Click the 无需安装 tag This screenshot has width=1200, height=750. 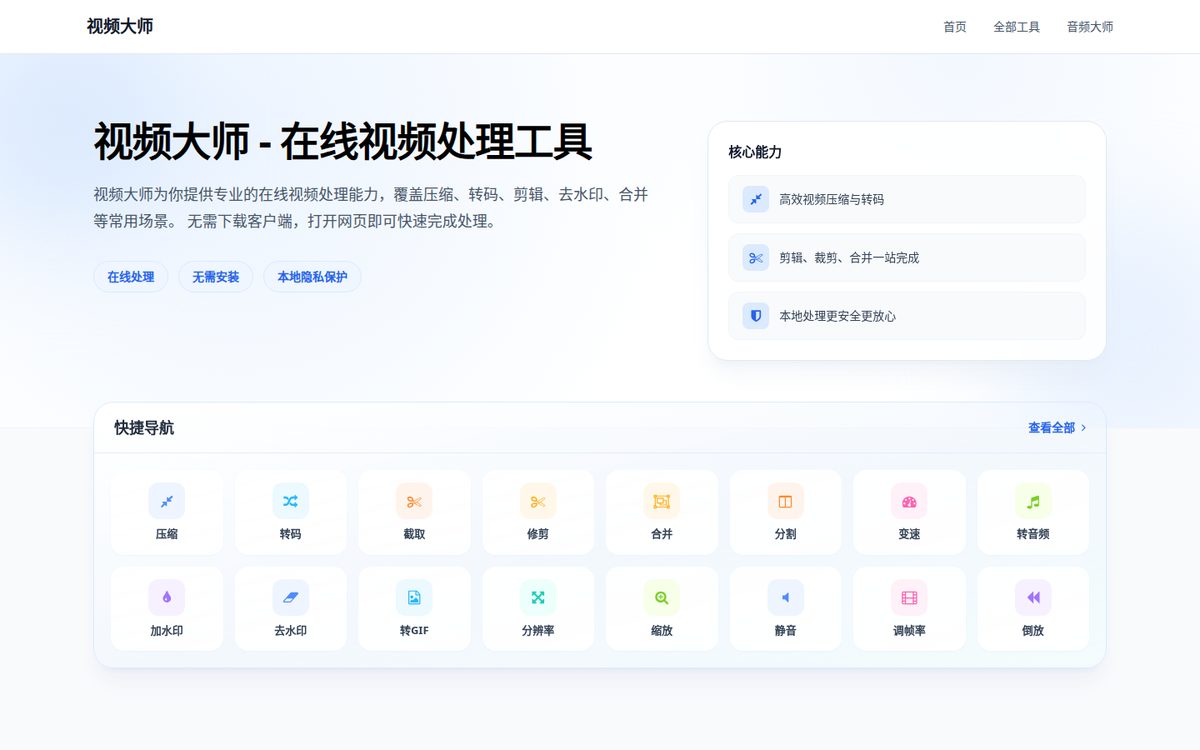(216, 277)
